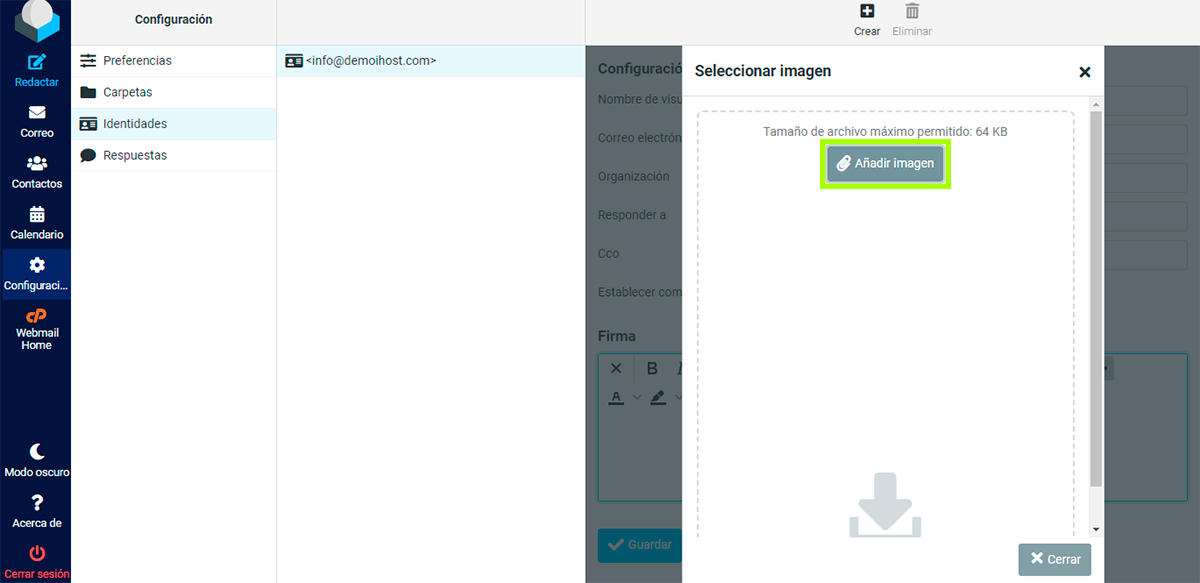Image resolution: width=1200 pixels, height=583 pixels.
Task: Select Preferencias in settings list
Action: 137,61
